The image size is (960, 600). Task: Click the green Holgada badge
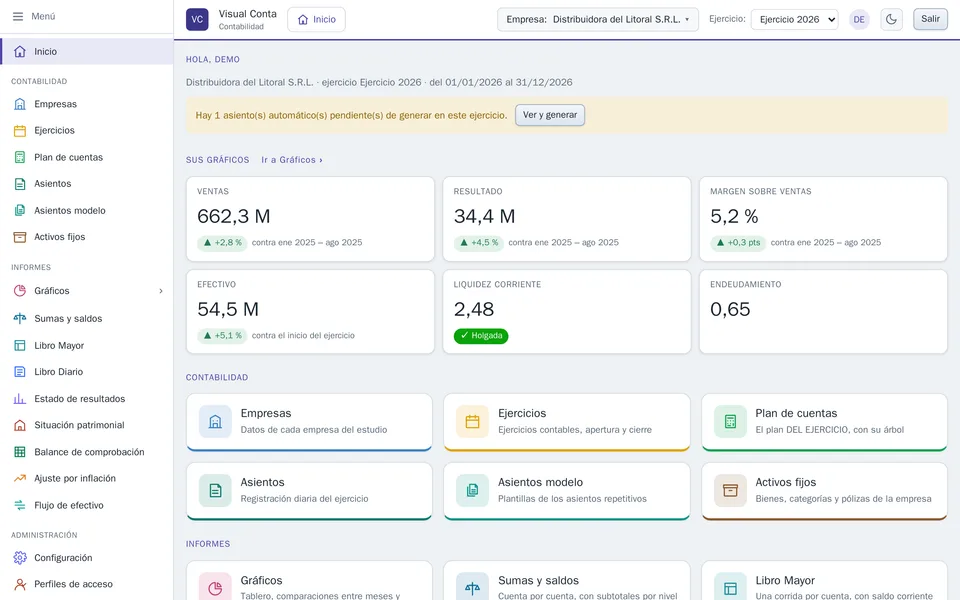pos(481,336)
